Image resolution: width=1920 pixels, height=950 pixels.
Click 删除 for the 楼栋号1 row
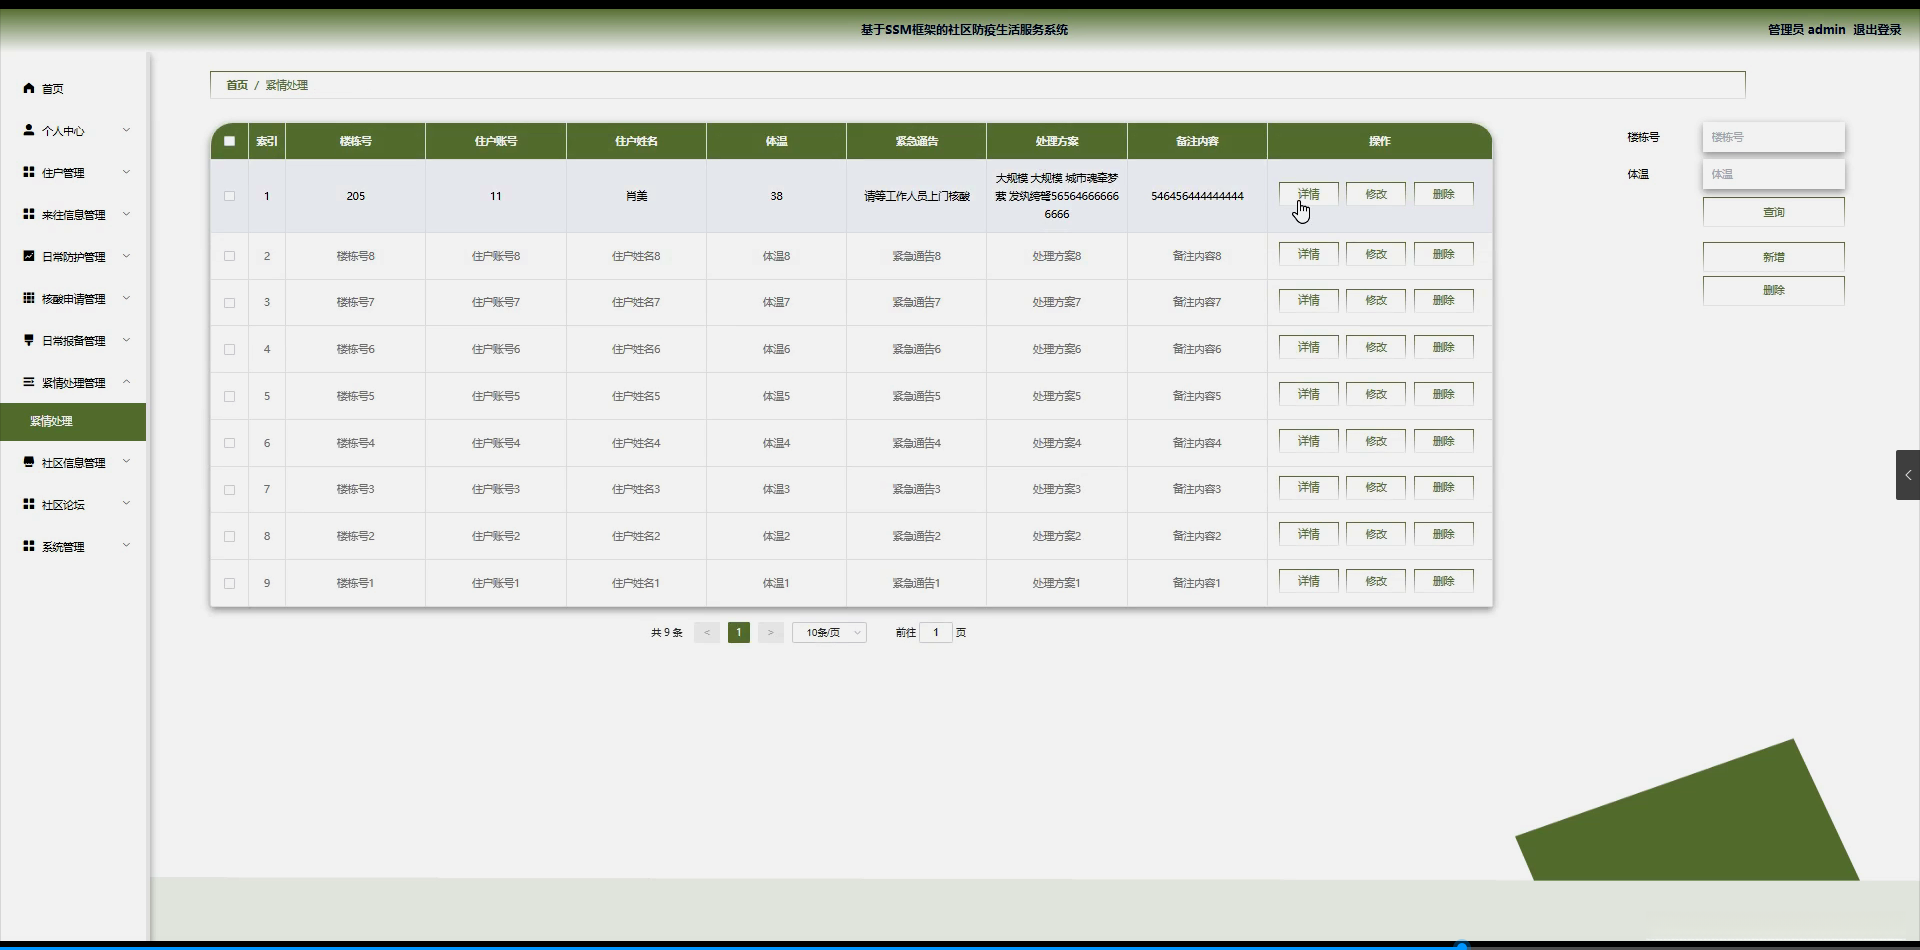point(1444,581)
